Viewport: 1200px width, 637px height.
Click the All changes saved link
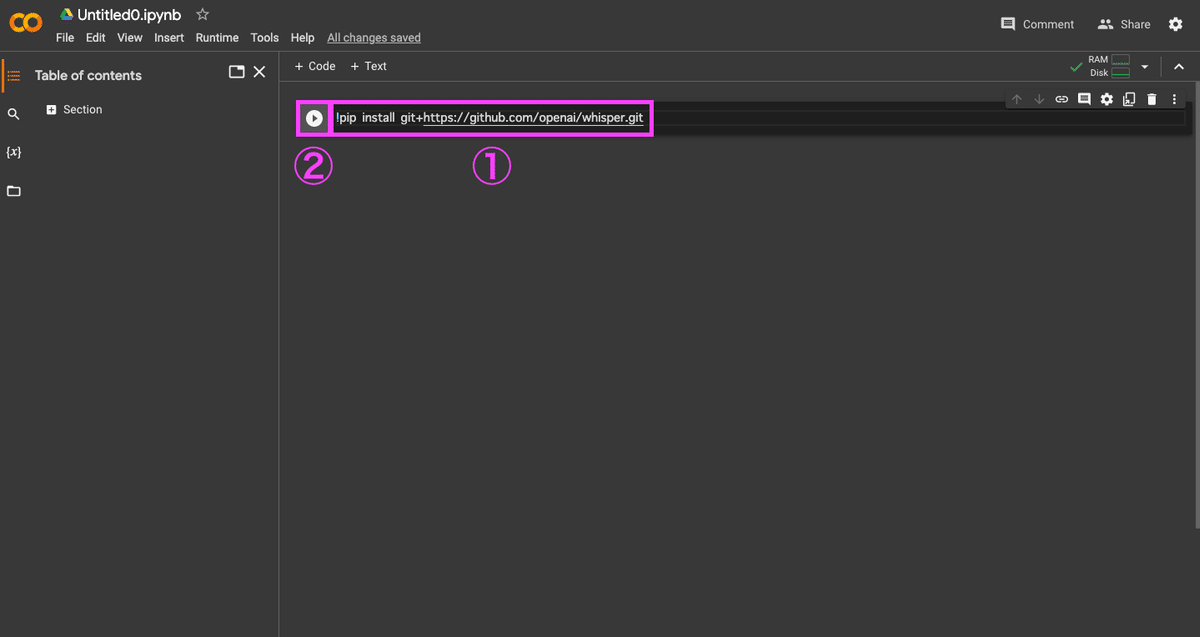coord(374,38)
